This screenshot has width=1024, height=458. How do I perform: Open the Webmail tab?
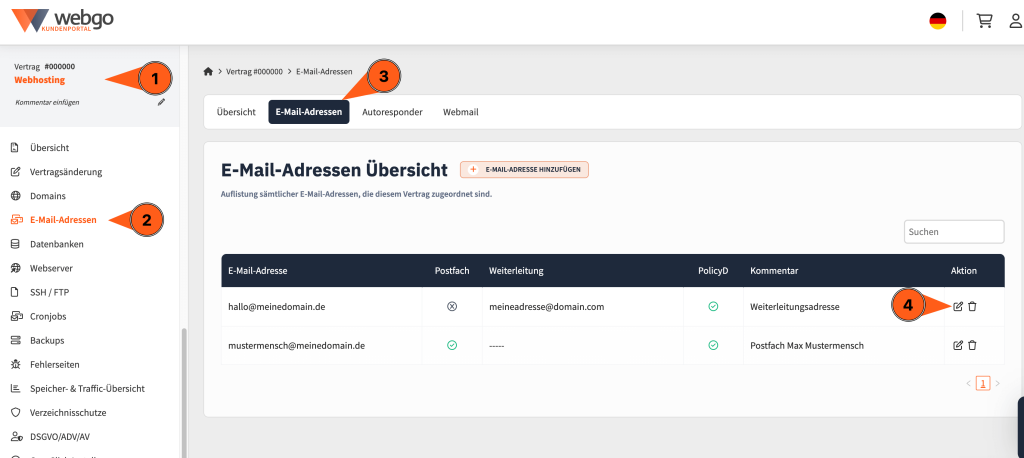460,112
